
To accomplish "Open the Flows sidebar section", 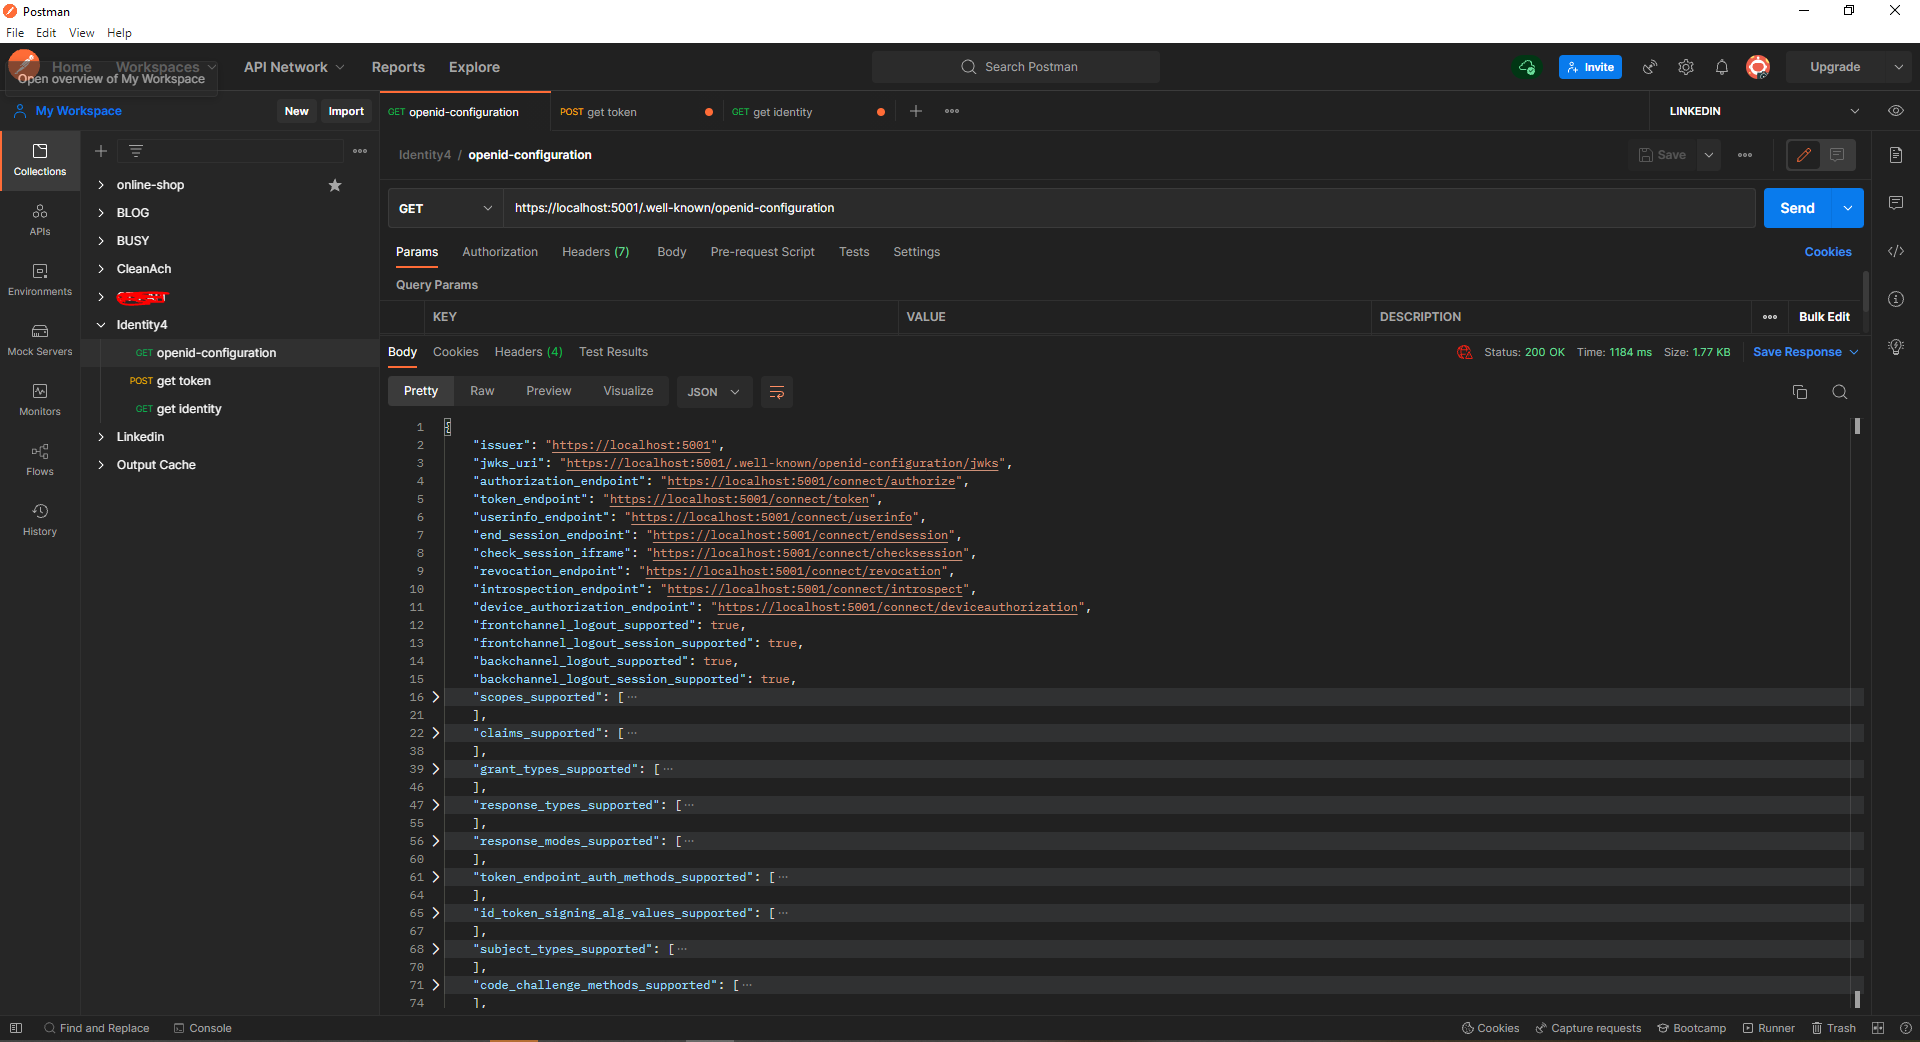I will click(40, 460).
